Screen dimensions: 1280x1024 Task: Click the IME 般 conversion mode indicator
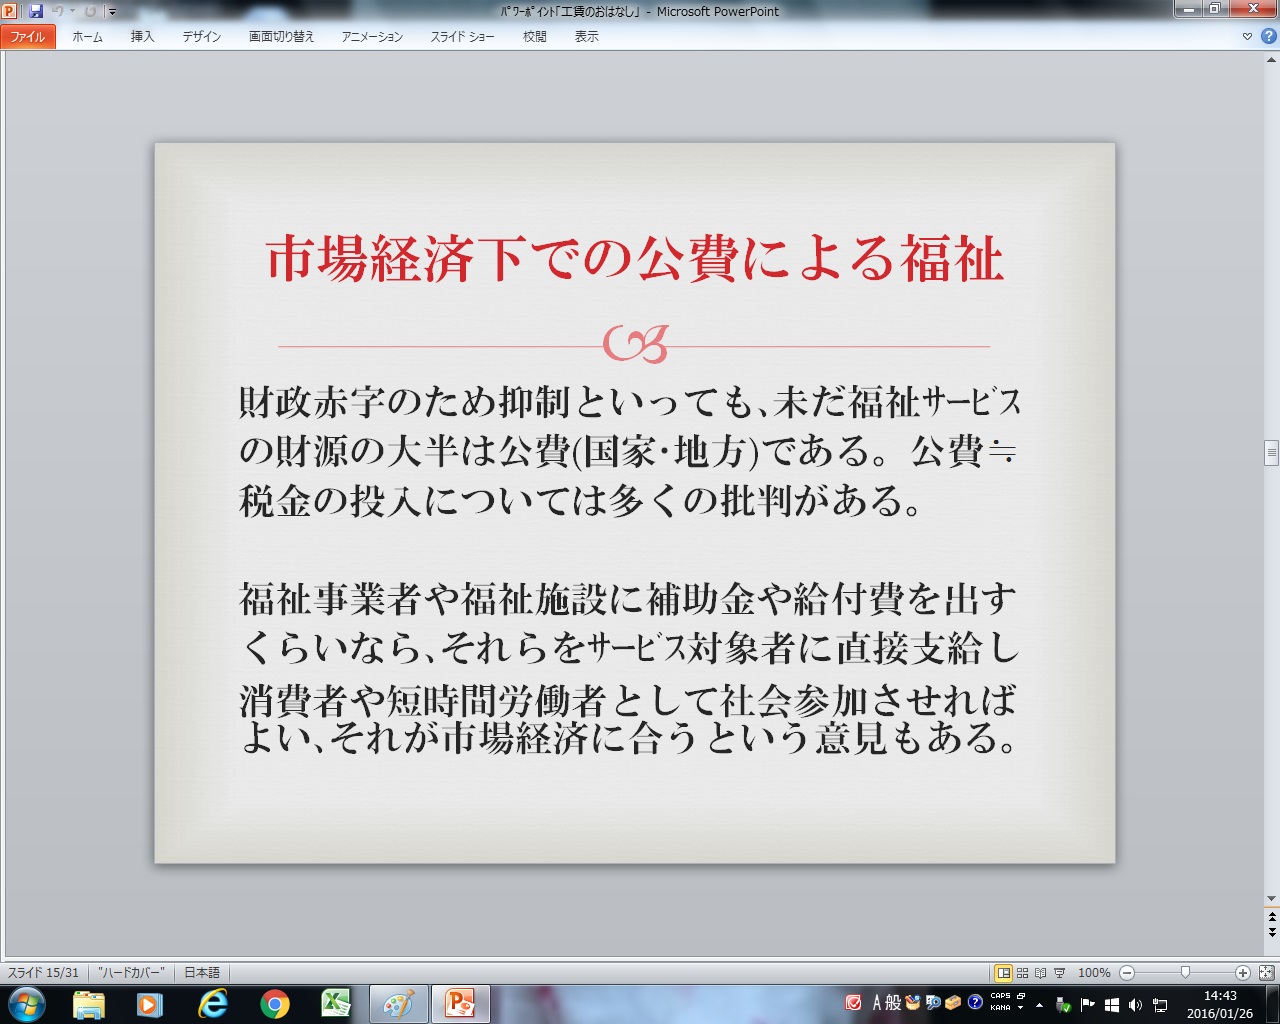(894, 1003)
